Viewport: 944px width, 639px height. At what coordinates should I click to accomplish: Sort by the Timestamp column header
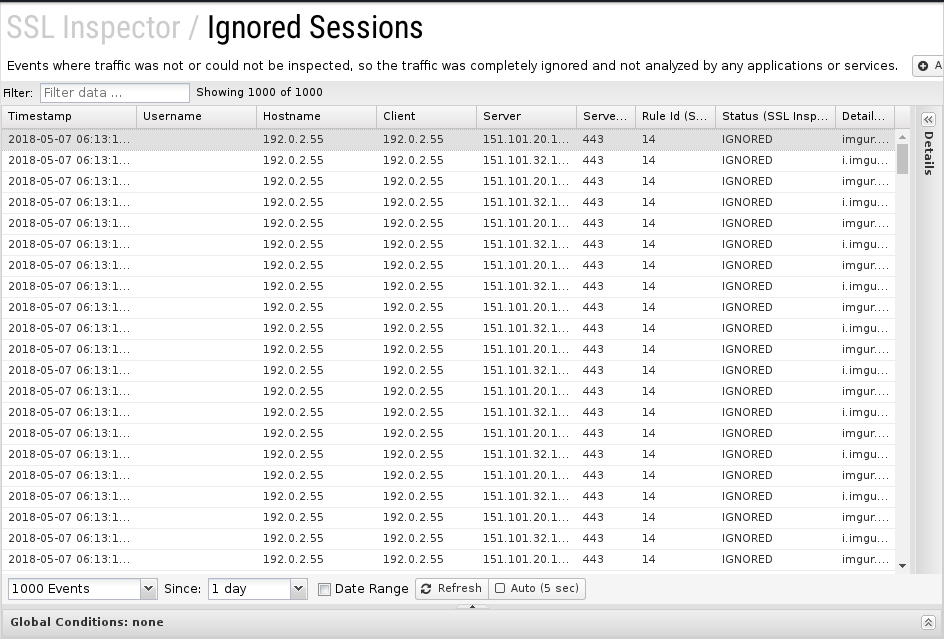click(68, 117)
